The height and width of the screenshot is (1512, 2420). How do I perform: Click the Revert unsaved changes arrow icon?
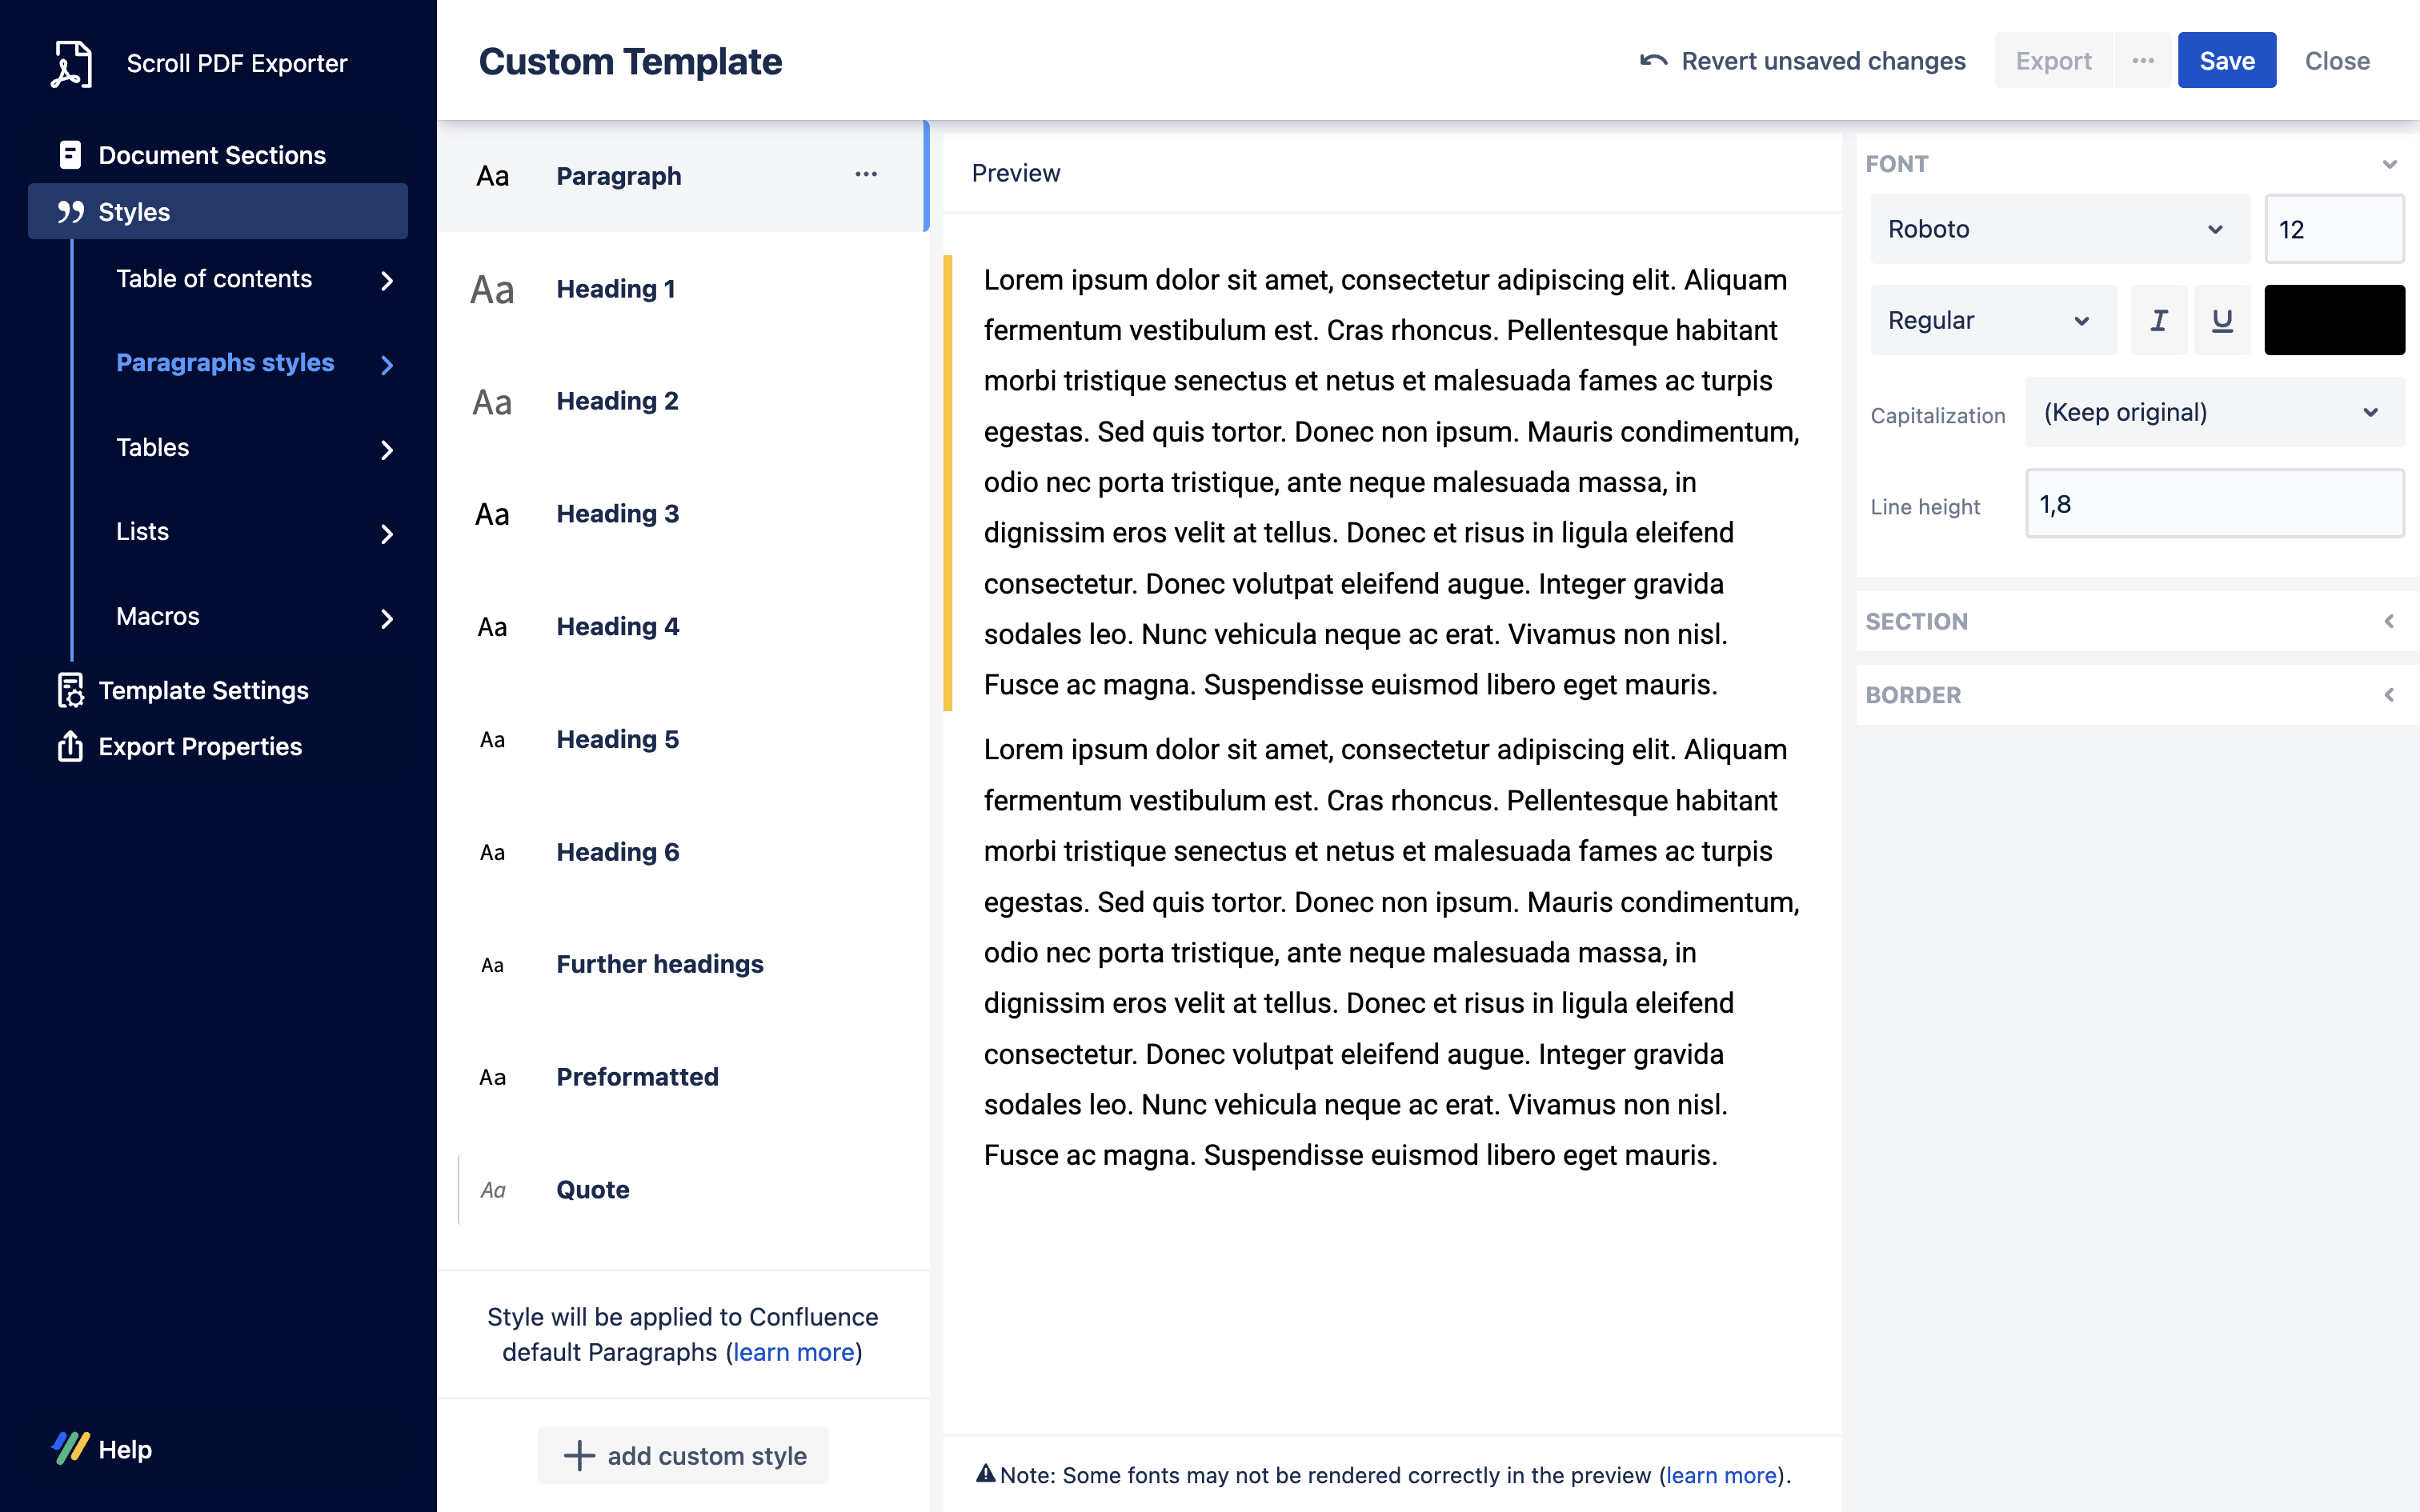[1653, 61]
